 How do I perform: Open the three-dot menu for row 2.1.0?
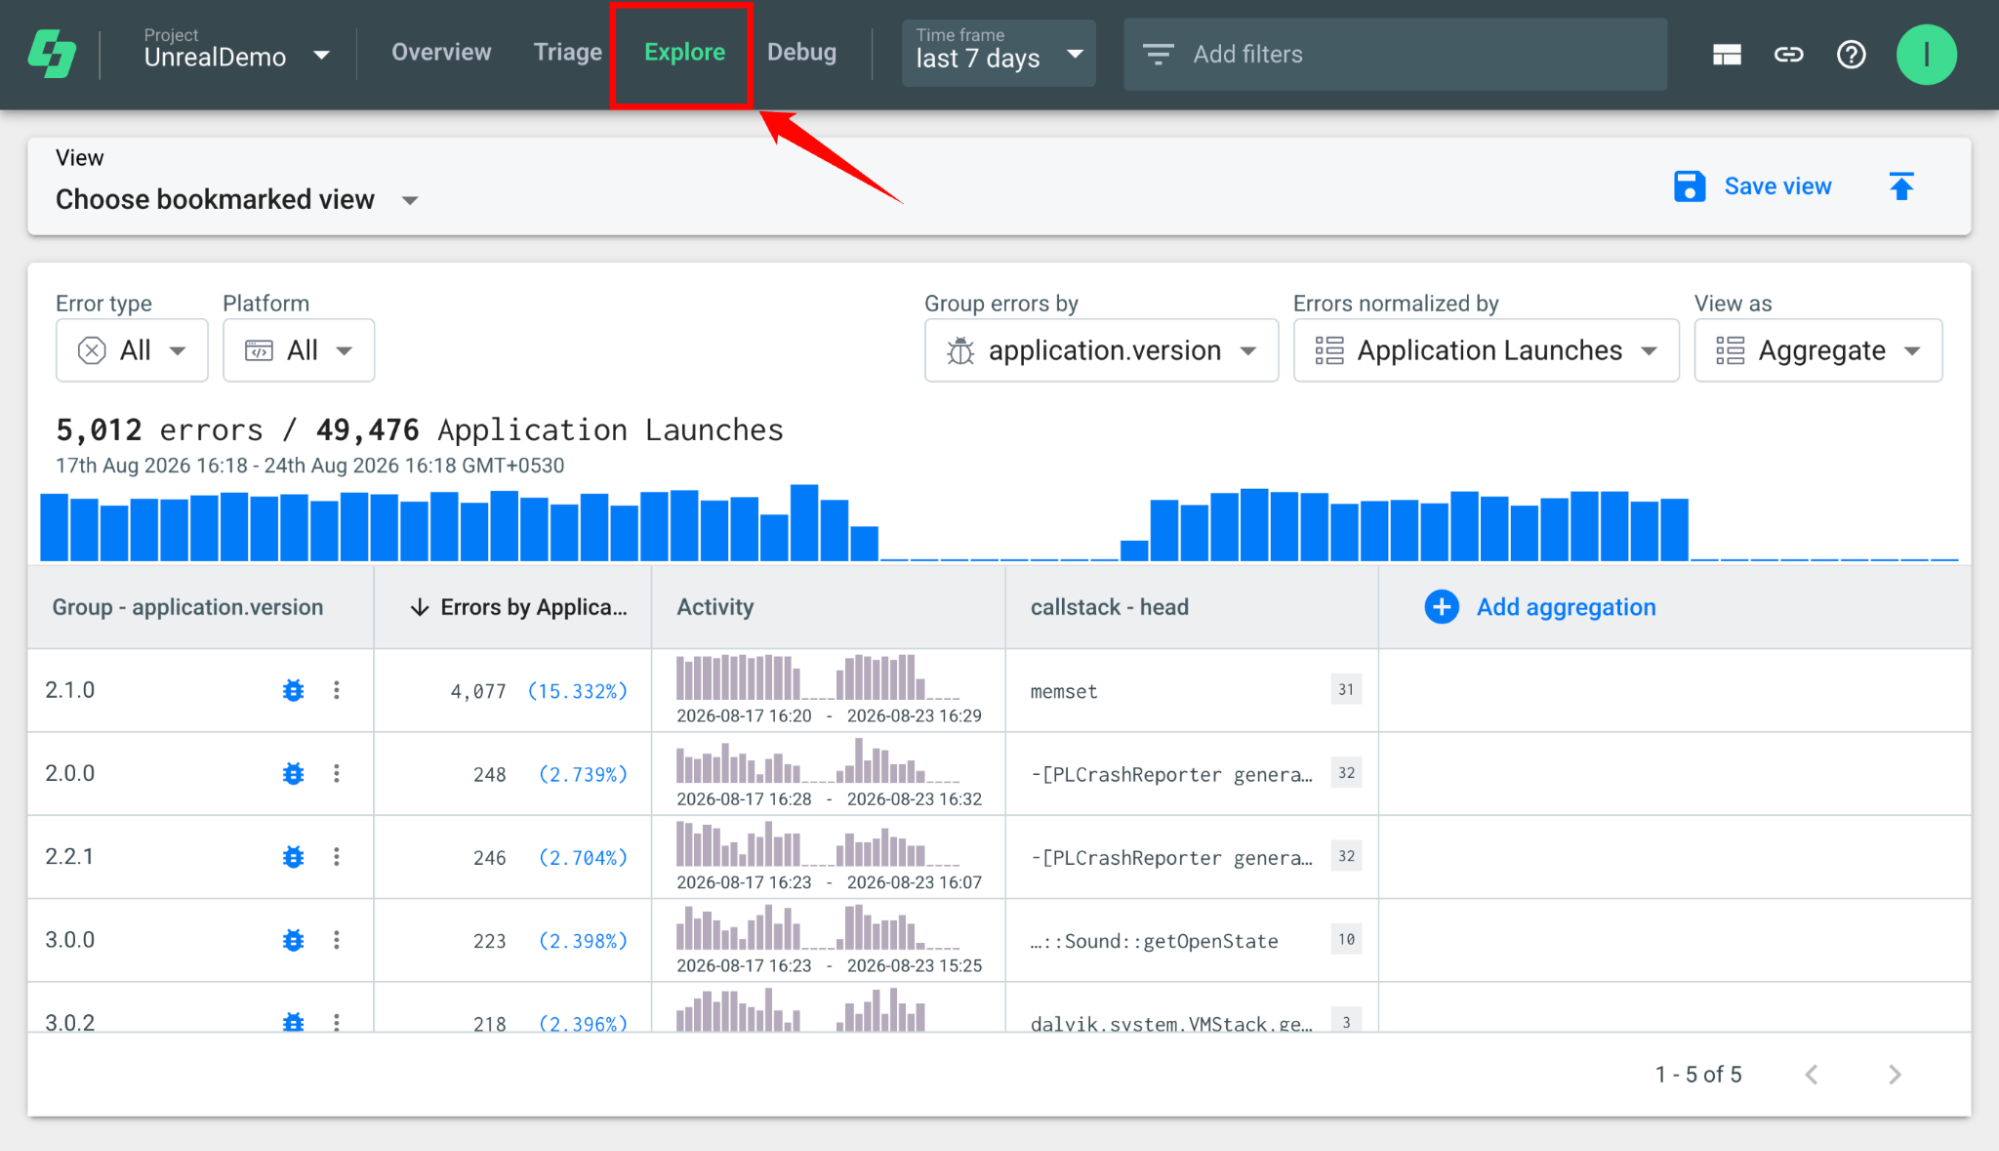click(x=337, y=690)
